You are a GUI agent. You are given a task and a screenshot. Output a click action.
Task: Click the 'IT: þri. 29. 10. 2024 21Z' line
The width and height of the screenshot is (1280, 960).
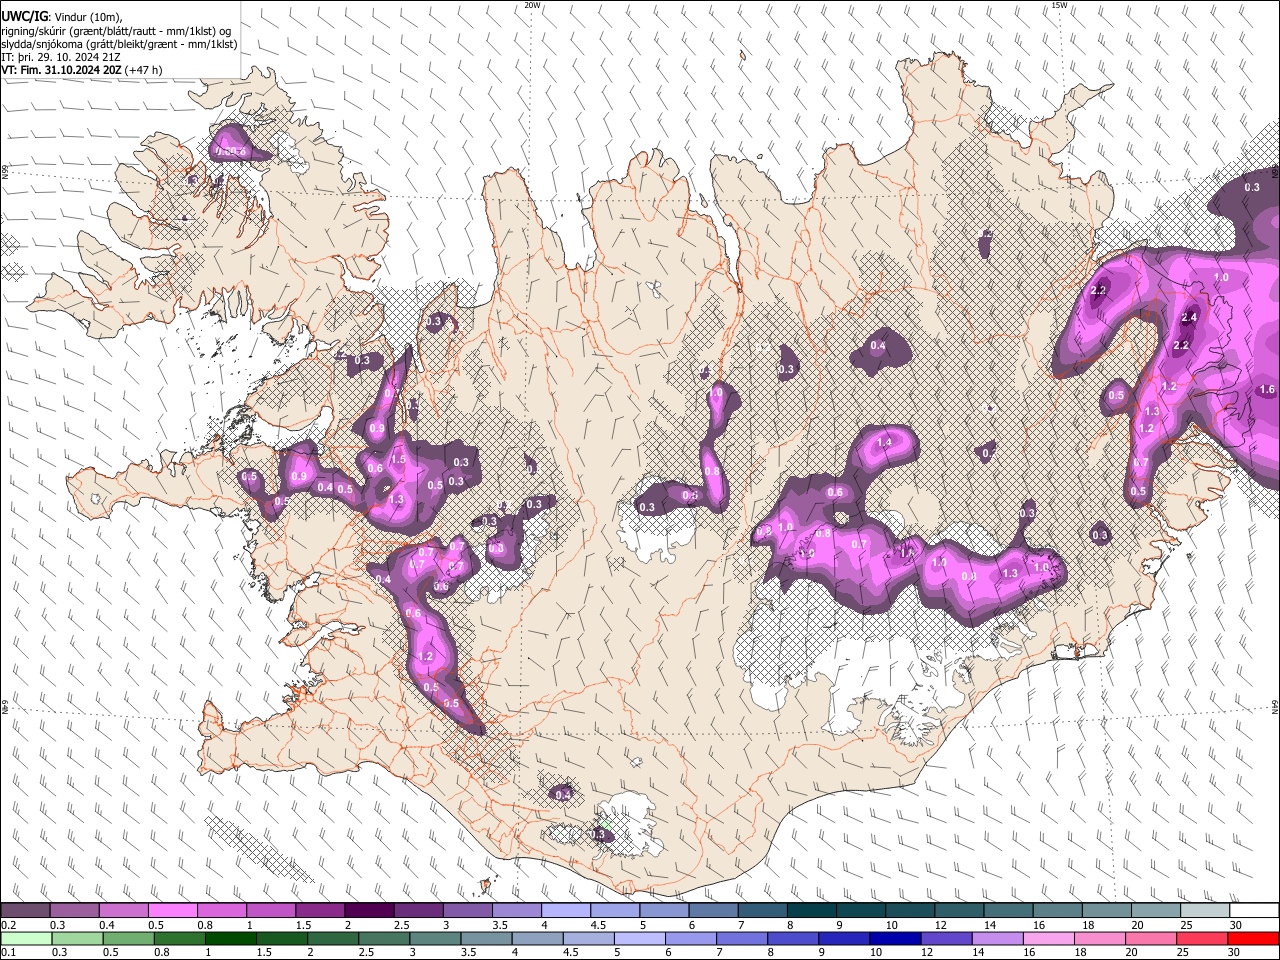pyautogui.click(x=62, y=57)
